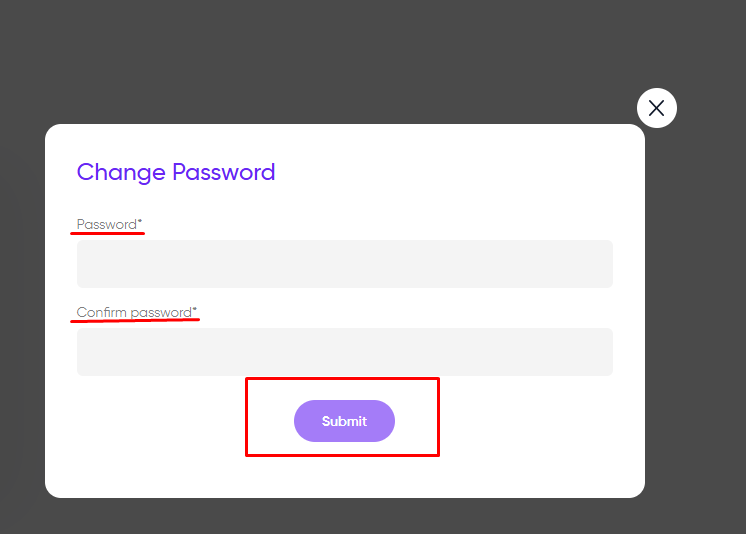746x534 pixels.
Task: Focus the Confirm password input field
Action: pos(345,352)
